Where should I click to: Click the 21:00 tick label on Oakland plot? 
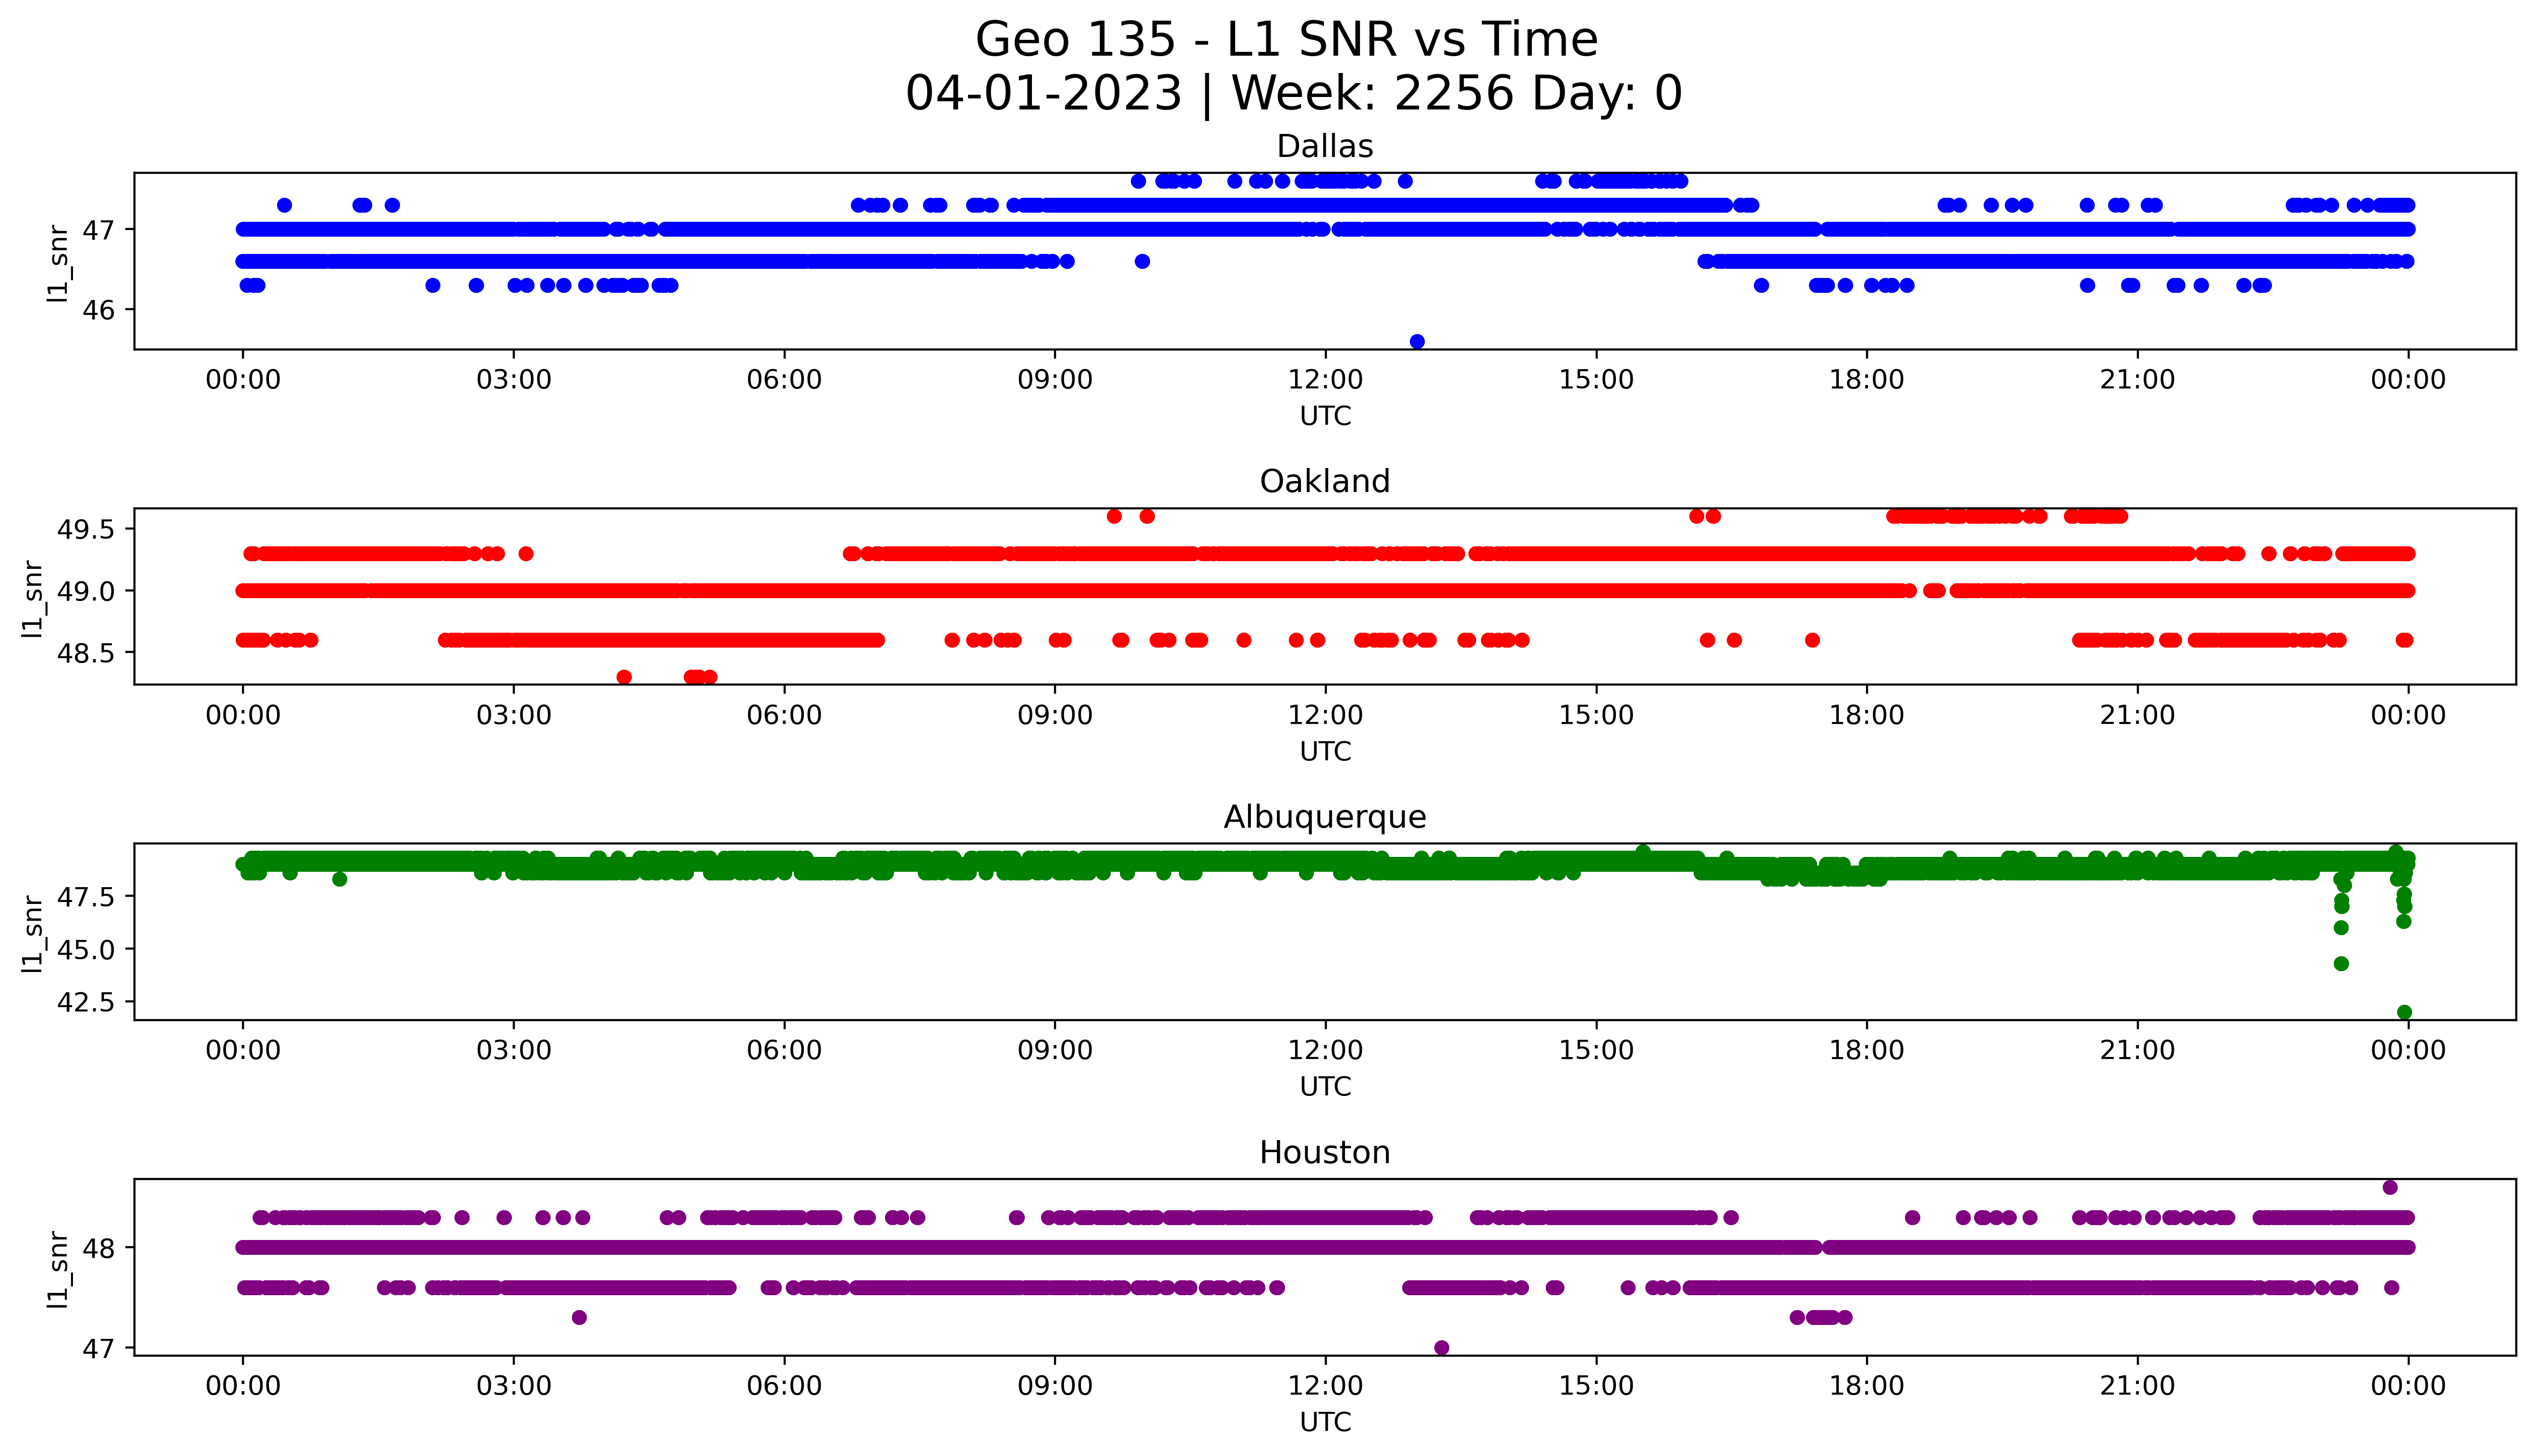[x=2138, y=715]
